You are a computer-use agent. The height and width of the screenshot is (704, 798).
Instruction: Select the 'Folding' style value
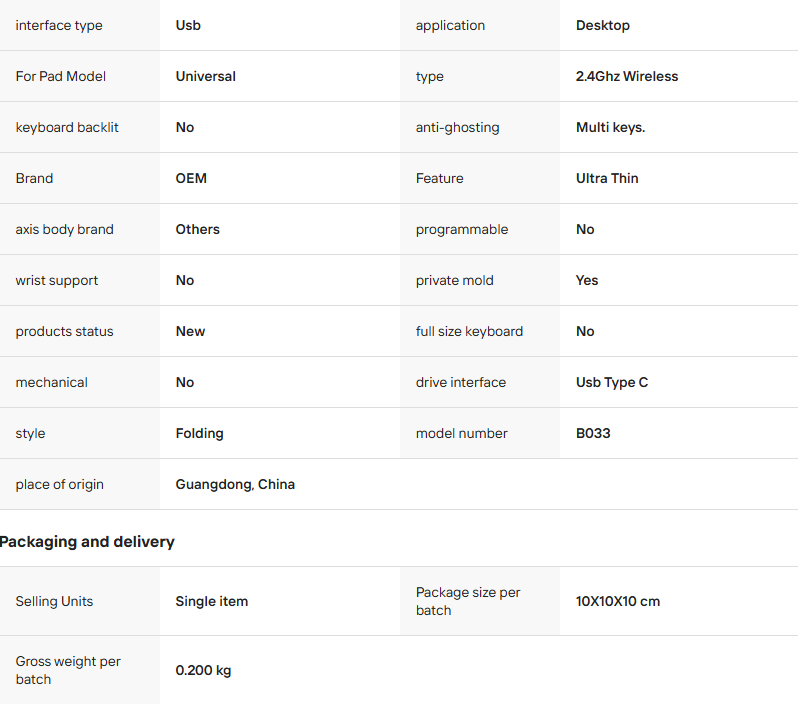point(200,433)
